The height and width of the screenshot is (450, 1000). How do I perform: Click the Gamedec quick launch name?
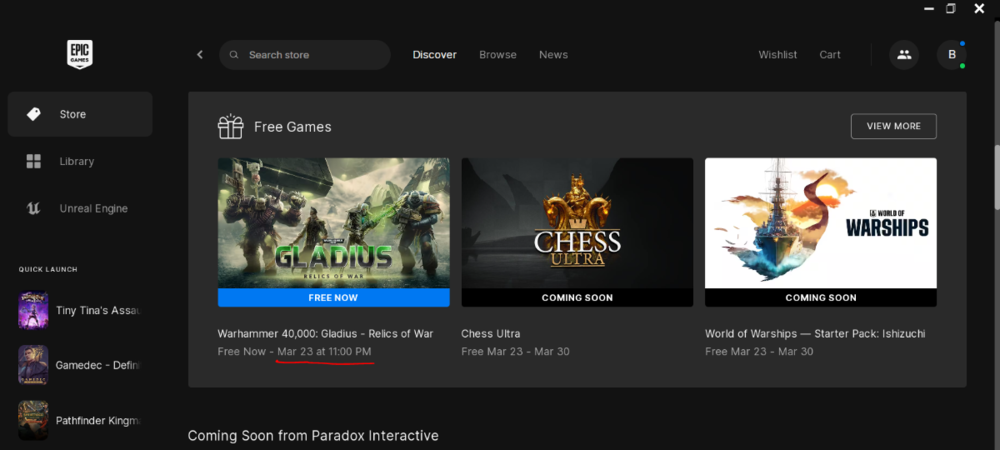pyautogui.click(x=98, y=365)
